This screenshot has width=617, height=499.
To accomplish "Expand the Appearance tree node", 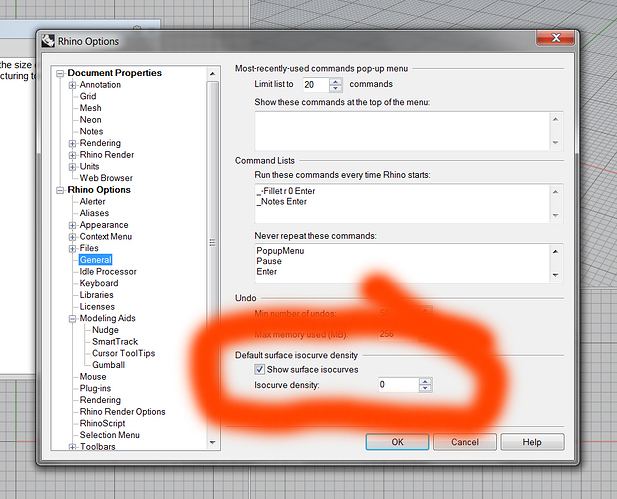I will 72,225.
